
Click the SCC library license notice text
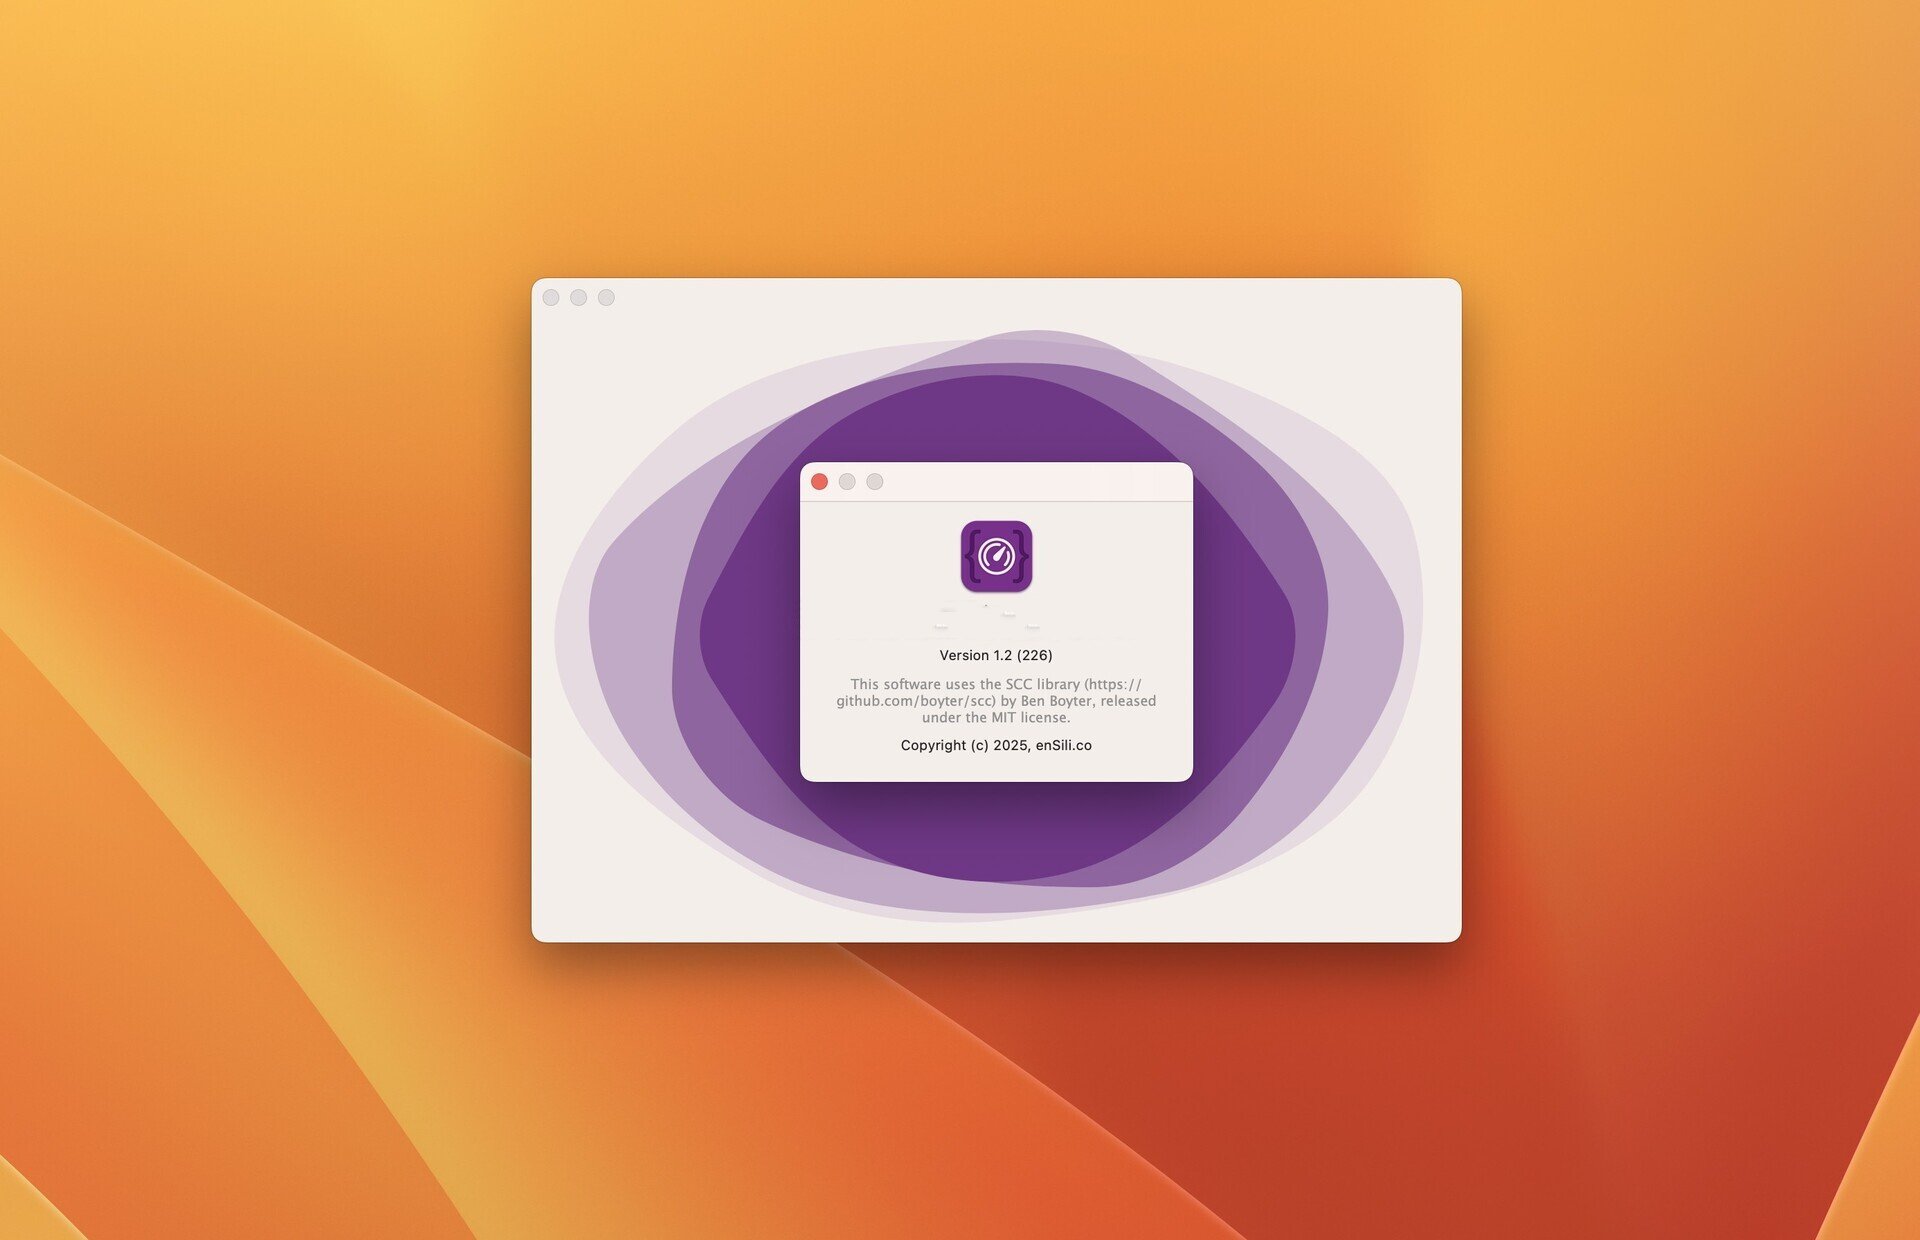click(x=996, y=701)
